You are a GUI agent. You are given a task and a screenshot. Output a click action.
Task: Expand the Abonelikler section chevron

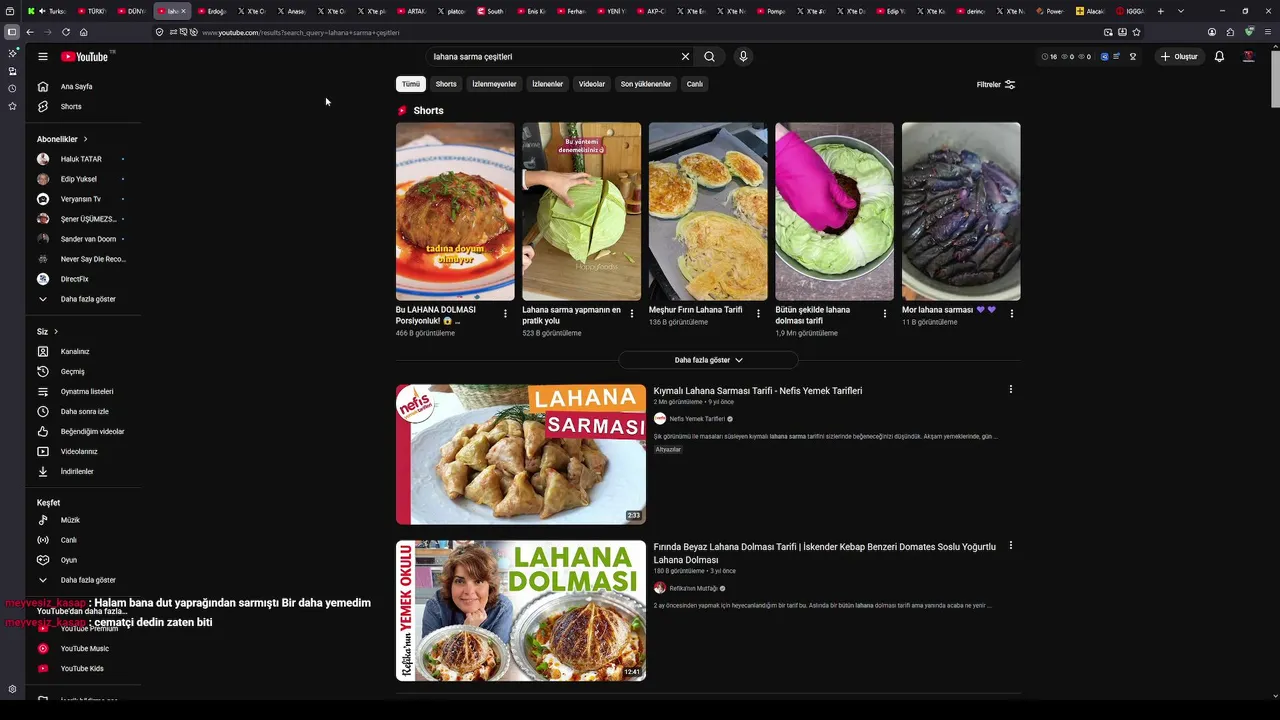pyautogui.click(x=85, y=139)
